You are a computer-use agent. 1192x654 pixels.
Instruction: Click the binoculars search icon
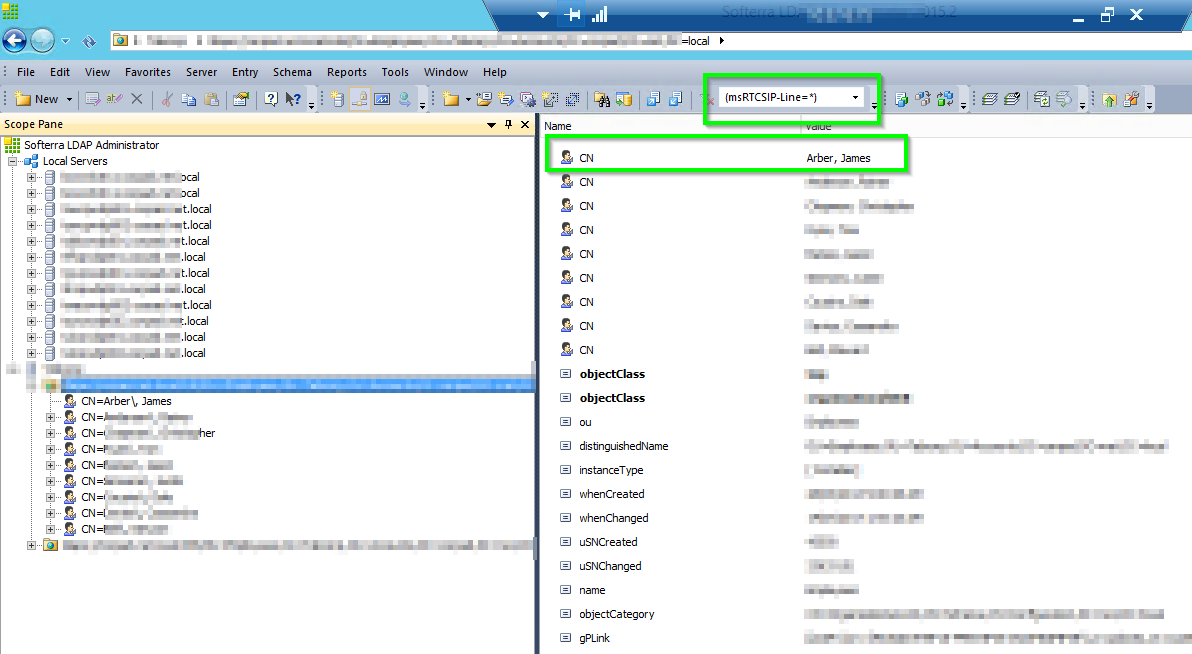[x=602, y=99]
